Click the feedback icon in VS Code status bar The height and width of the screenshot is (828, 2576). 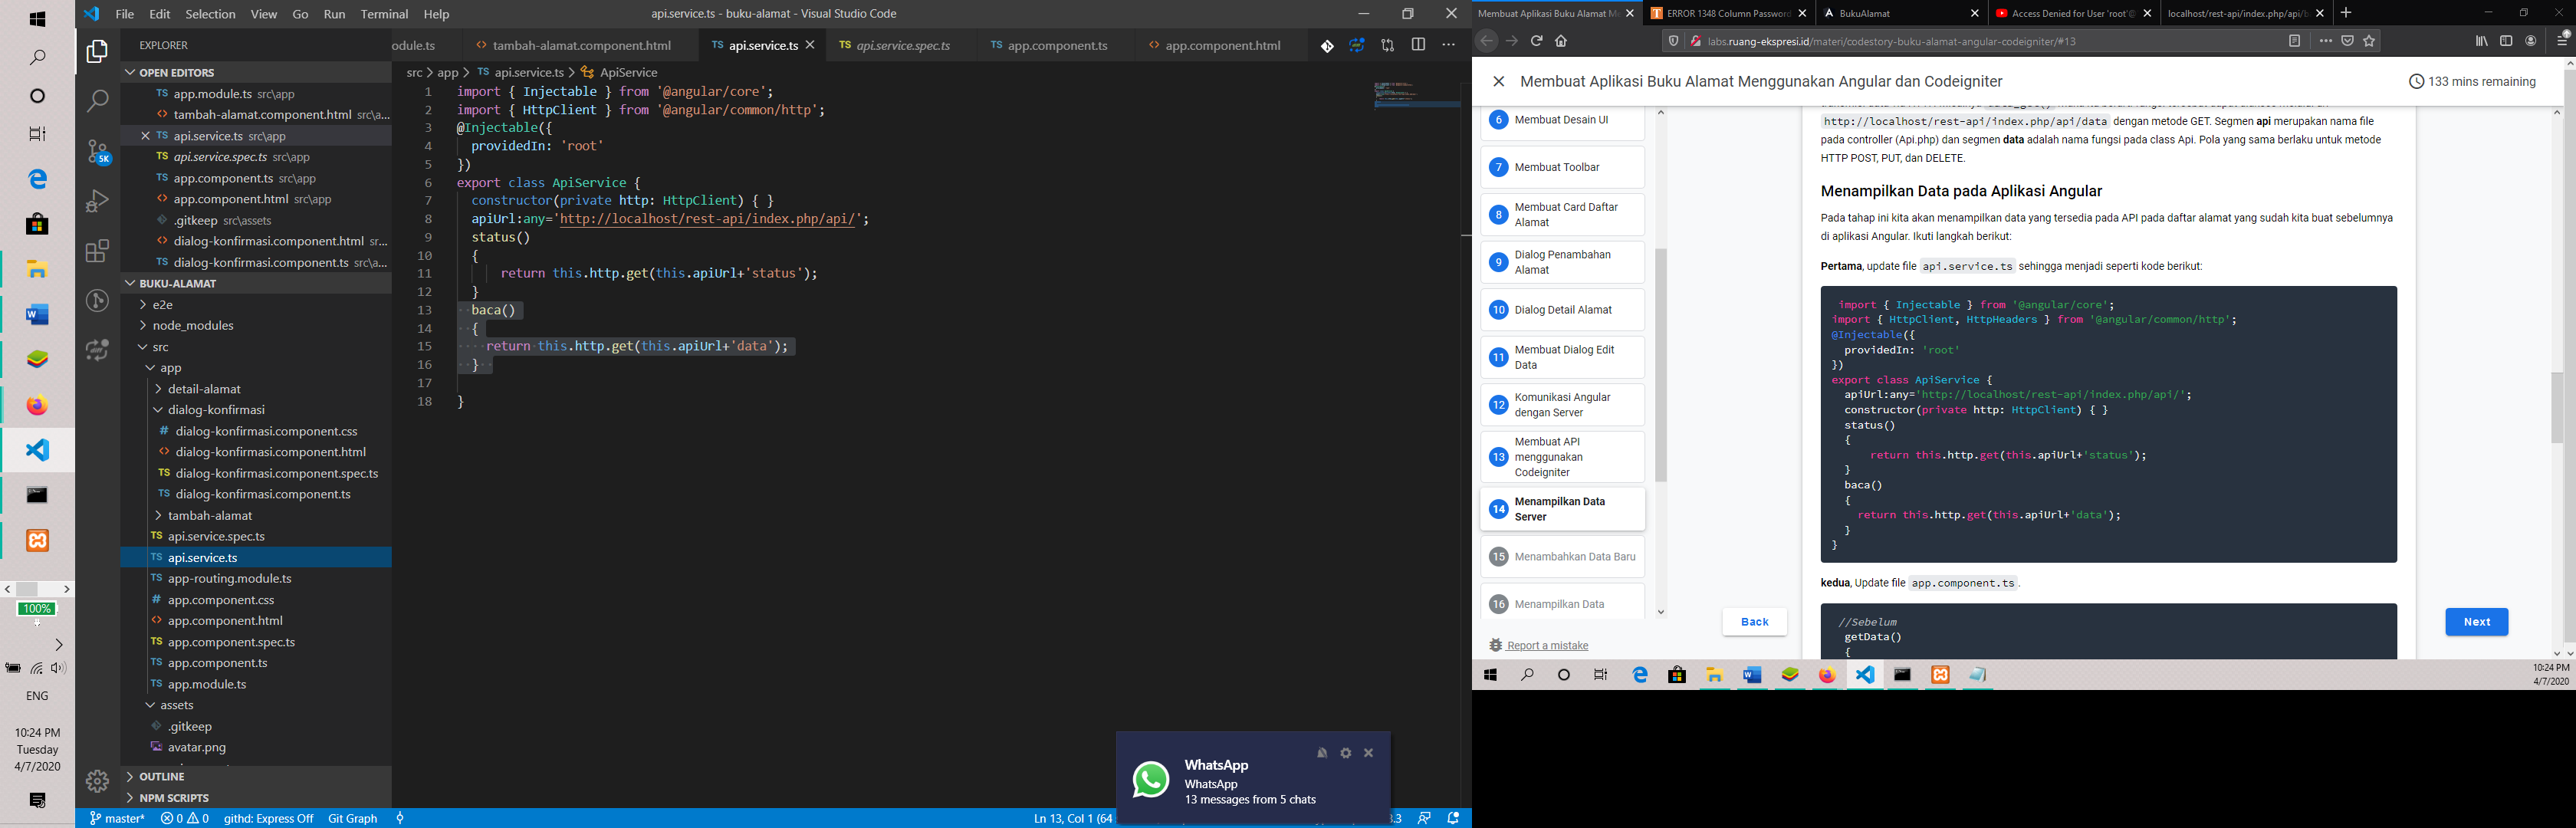(1424, 818)
